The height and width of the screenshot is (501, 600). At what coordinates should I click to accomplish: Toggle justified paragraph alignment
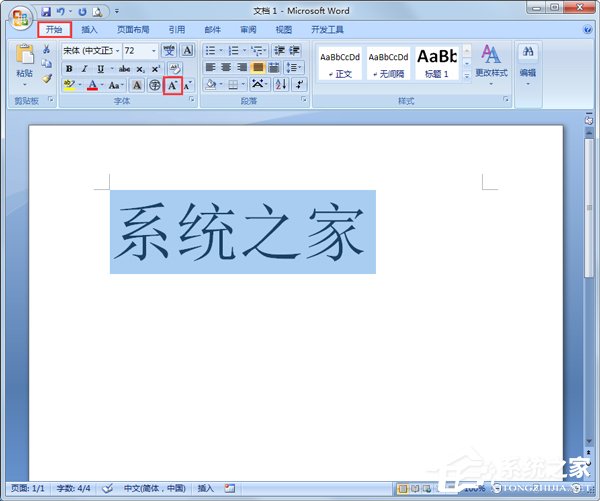tap(258, 68)
